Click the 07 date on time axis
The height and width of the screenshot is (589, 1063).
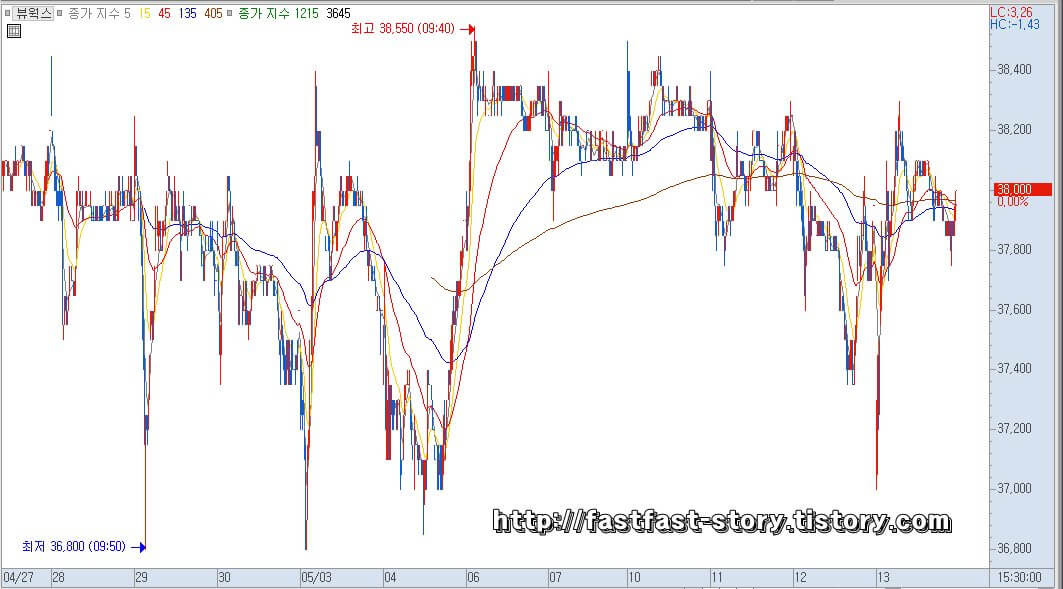click(556, 577)
